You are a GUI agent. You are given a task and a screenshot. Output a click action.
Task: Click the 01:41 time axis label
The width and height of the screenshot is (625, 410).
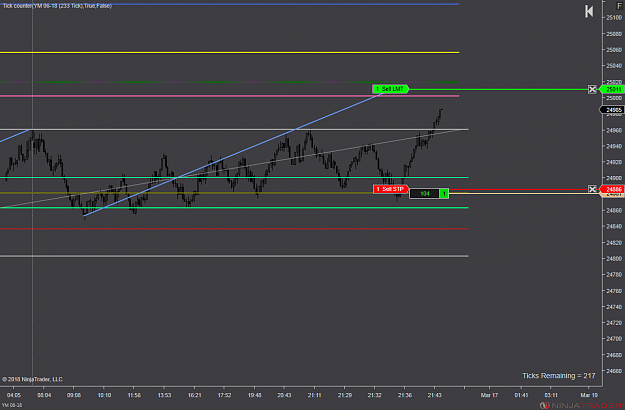click(521, 395)
